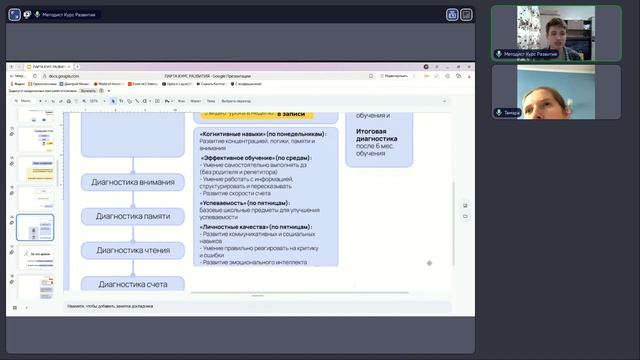Select the slide thumbnail with the yellow highlighted block
This screenshot has height=360, width=640.
[x=36, y=169]
